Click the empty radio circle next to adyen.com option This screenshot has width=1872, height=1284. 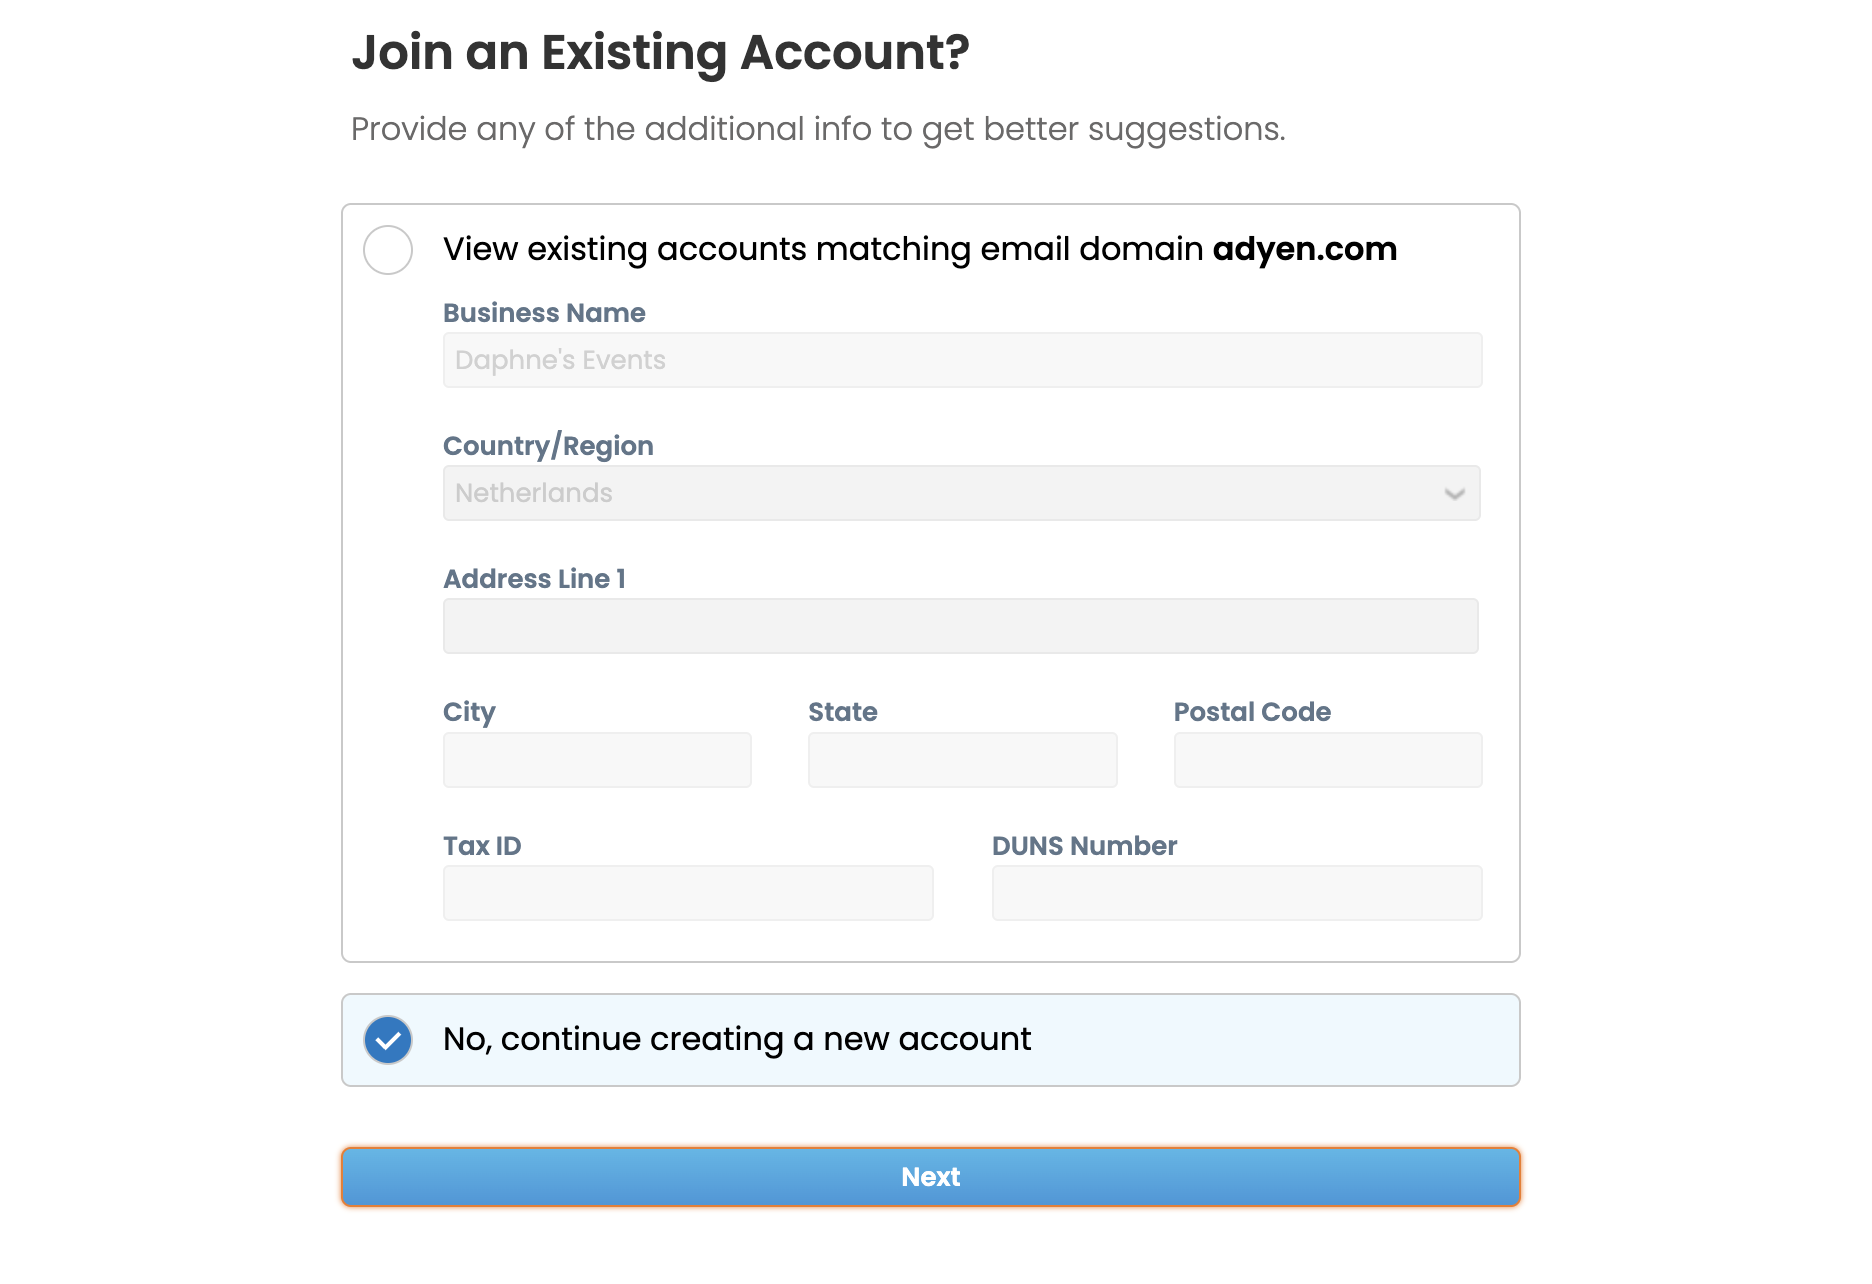point(388,250)
